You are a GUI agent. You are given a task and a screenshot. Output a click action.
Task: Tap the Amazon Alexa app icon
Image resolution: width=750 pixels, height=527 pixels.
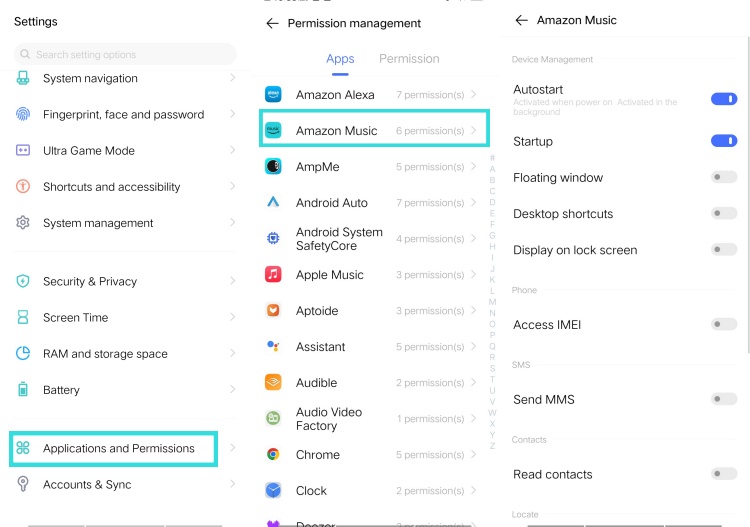[x=273, y=94]
